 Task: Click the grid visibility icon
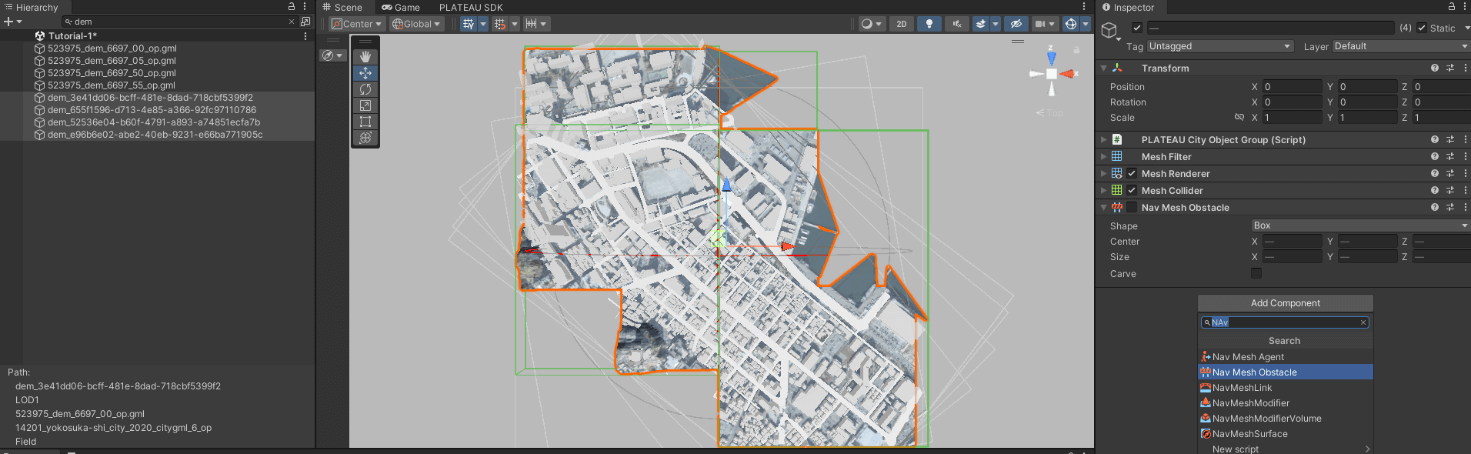click(467, 24)
